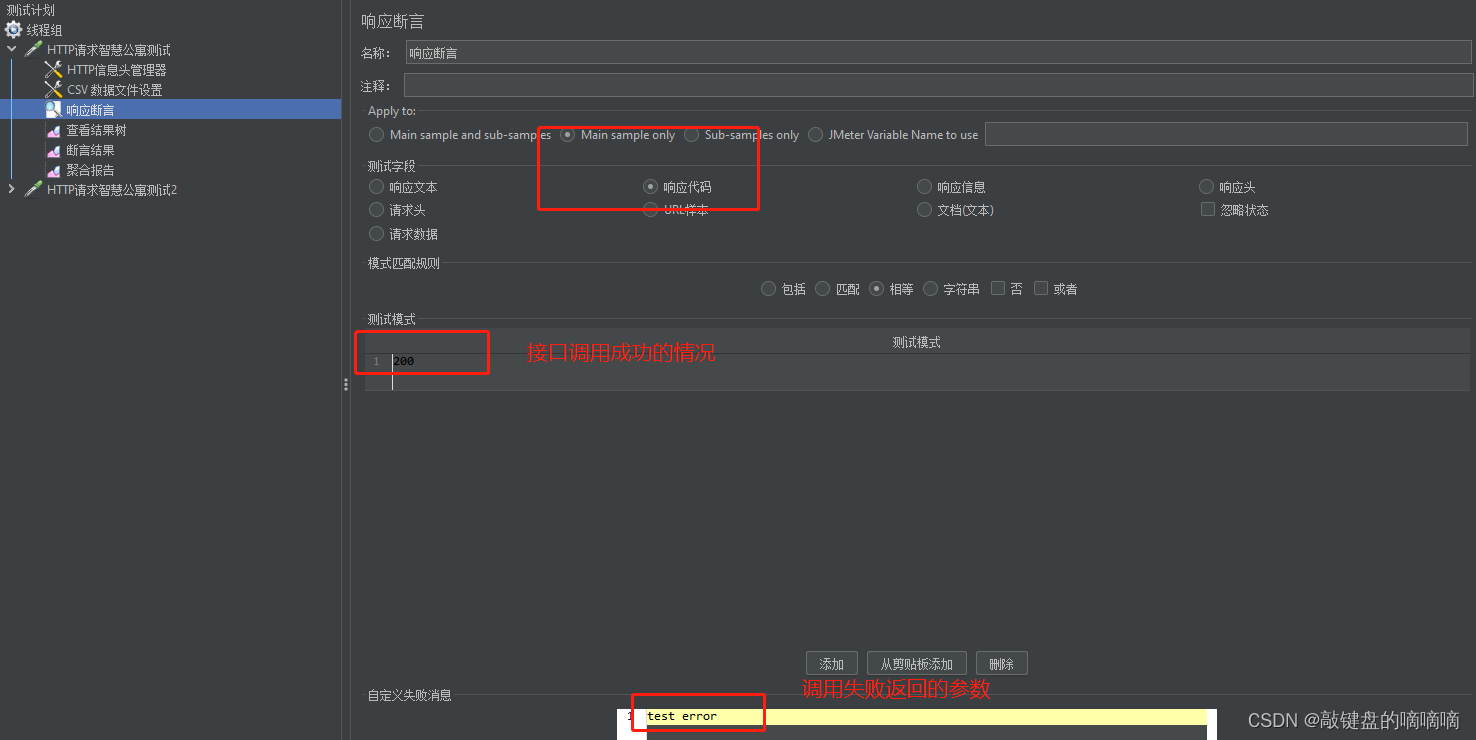
Task: Click into the 名称 input field
Action: click(x=939, y=53)
